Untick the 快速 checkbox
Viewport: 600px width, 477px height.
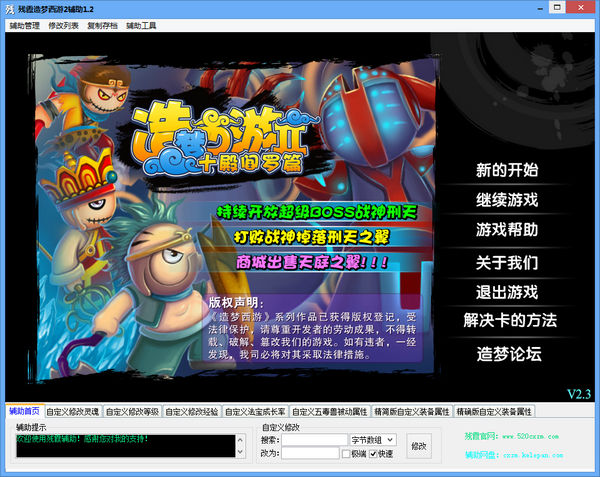(x=373, y=454)
